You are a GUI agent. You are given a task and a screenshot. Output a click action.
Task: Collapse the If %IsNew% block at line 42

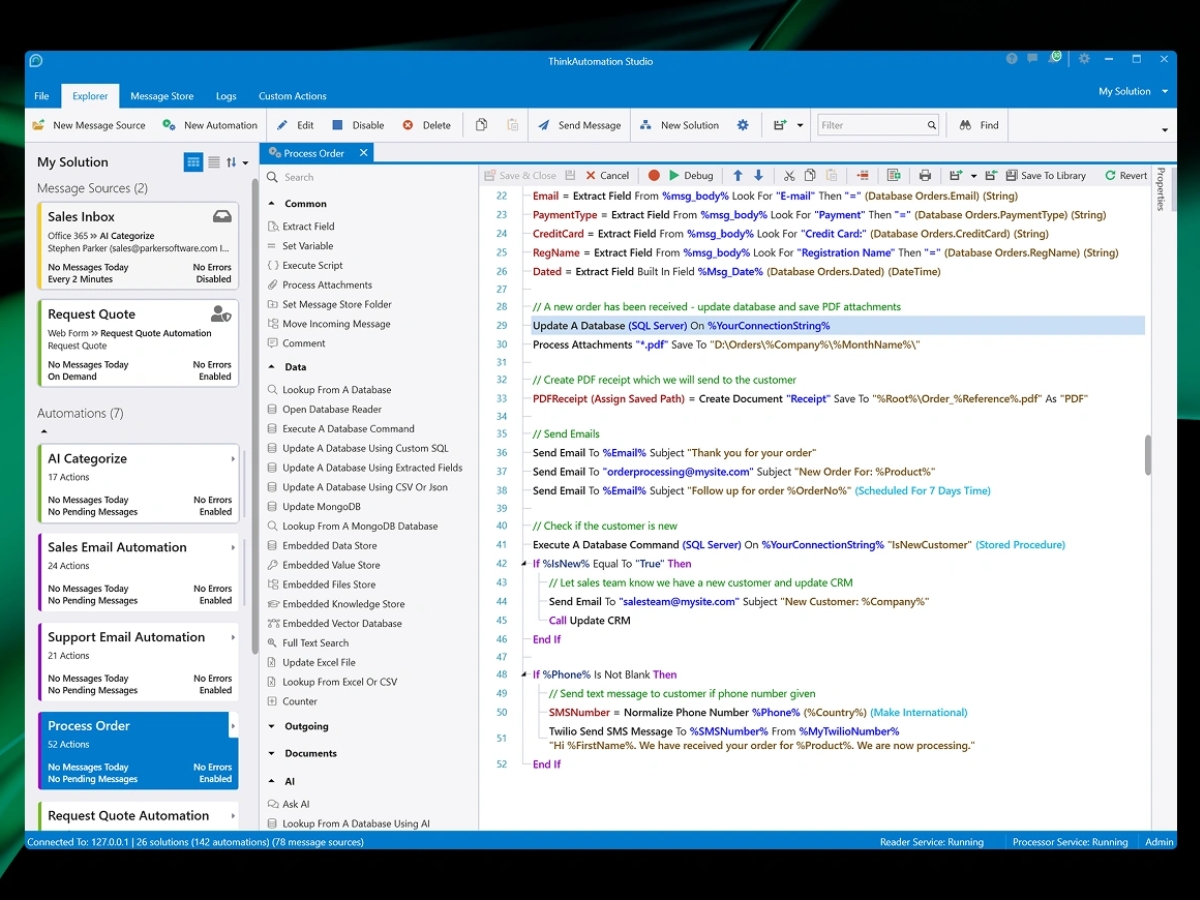523,564
